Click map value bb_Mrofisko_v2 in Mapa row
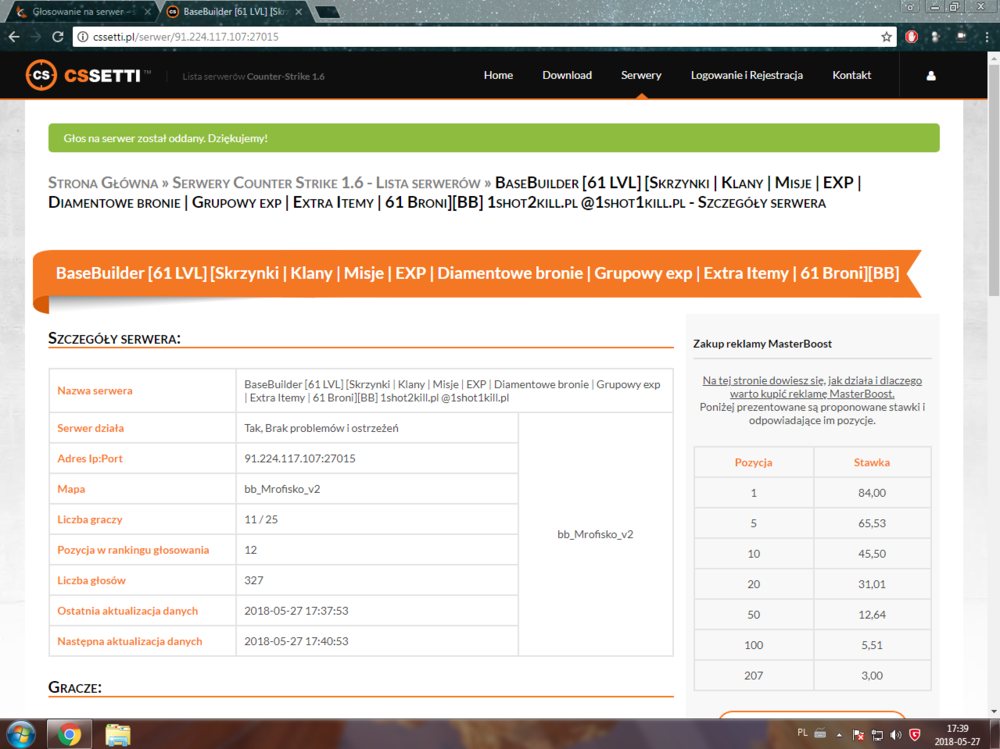Screen dimensions: 1000x749 click(x=282, y=489)
